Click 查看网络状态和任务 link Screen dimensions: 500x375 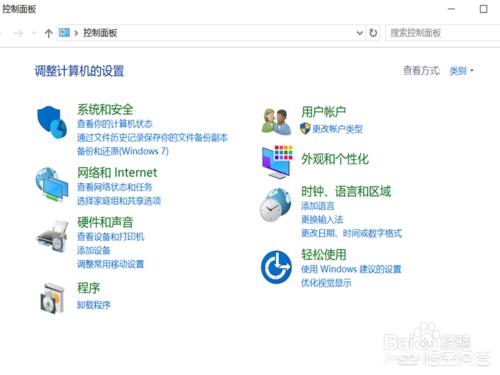115,187
